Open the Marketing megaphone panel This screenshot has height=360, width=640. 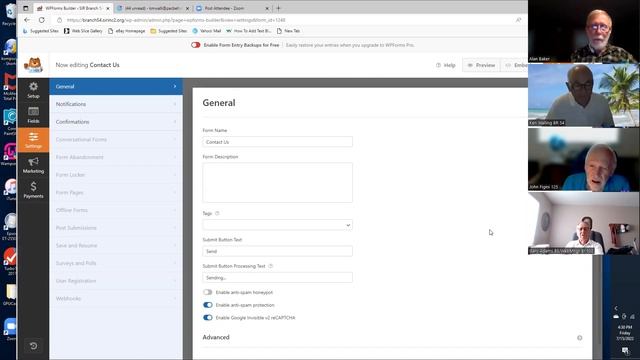click(x=33, y=165)
